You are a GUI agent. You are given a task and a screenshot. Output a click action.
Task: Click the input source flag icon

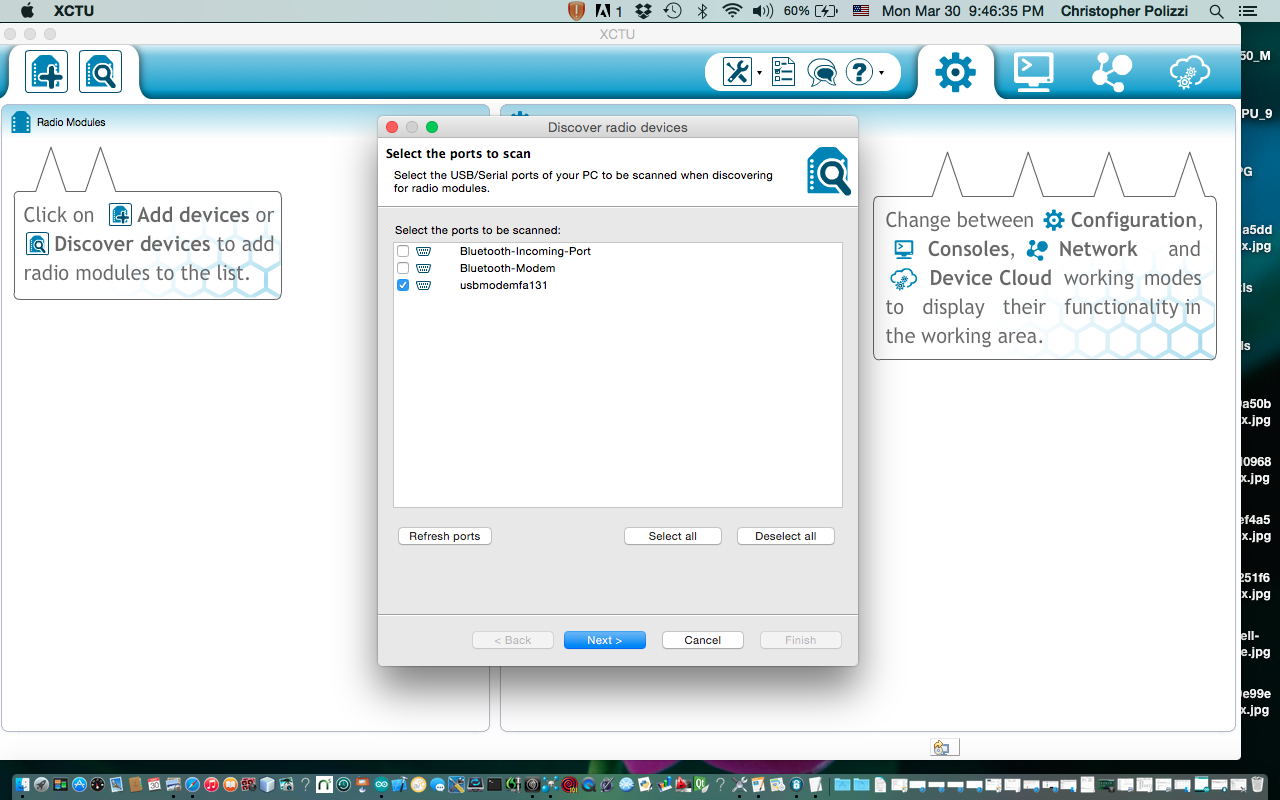[x=860, y=11]
